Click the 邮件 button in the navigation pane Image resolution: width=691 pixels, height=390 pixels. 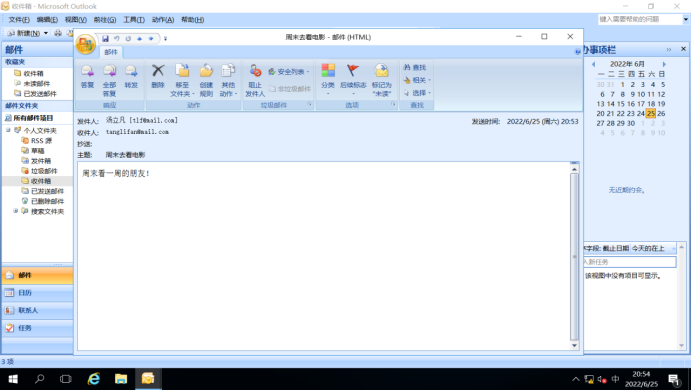[37, 275]
